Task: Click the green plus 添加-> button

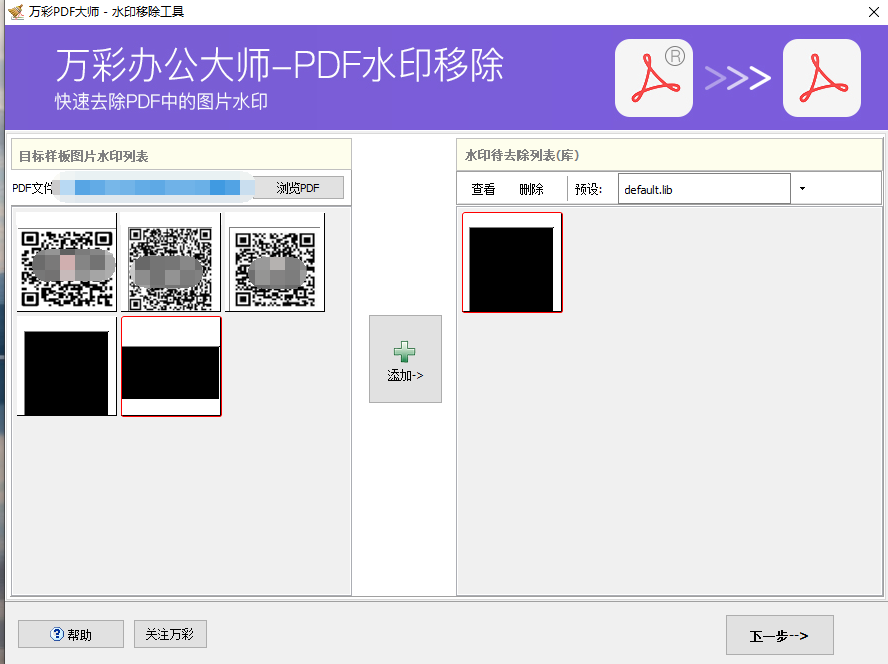Action: click(405, 359)
